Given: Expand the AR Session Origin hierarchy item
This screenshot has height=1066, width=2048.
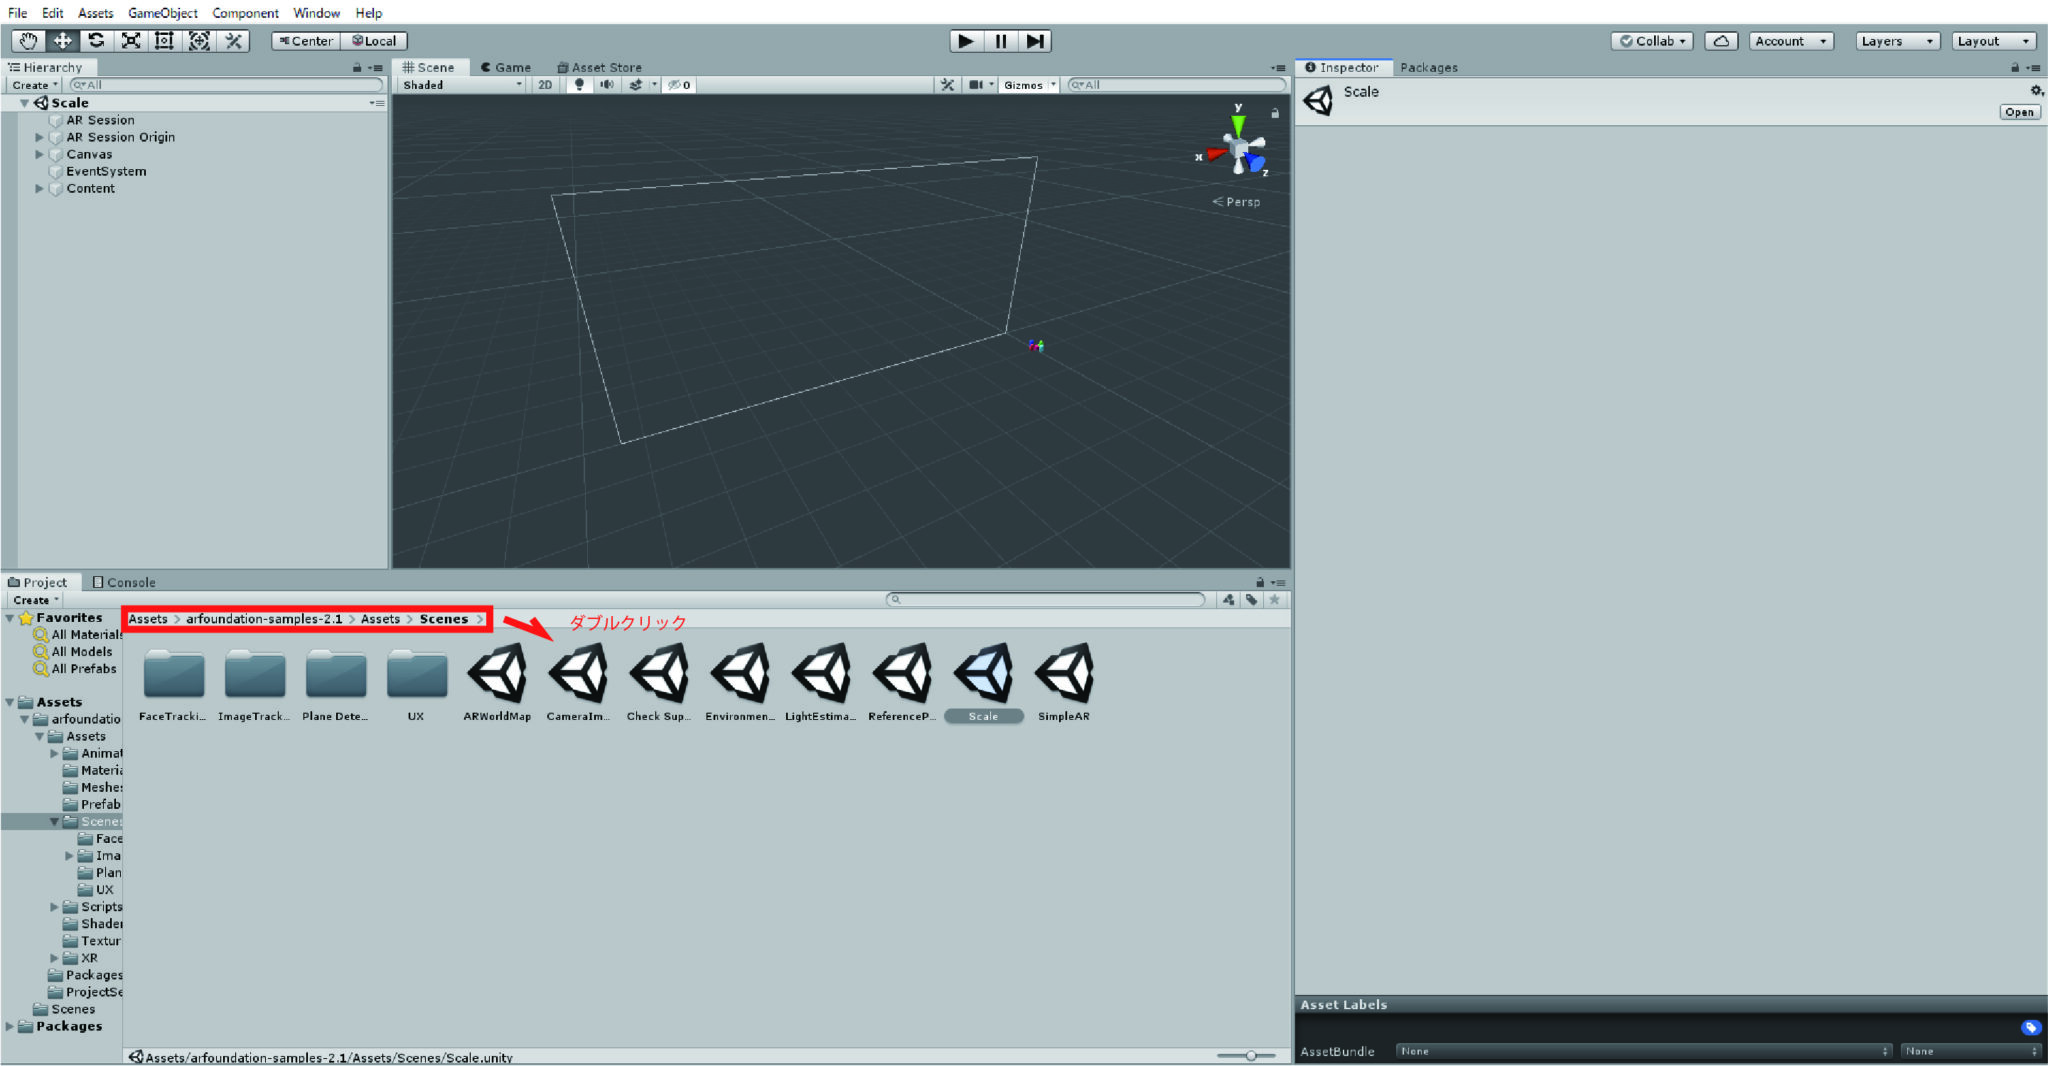Looking at the screenshot, I should 40,137.
